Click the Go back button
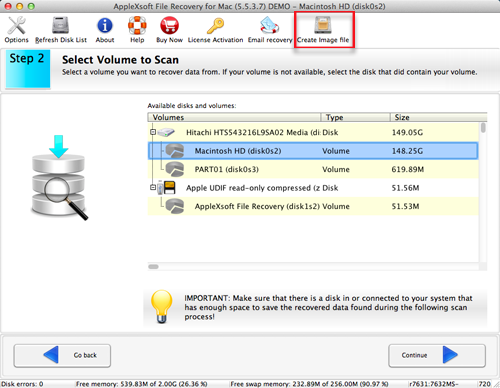The width and height of the screenshot is (500, 388). coord(62,355)
